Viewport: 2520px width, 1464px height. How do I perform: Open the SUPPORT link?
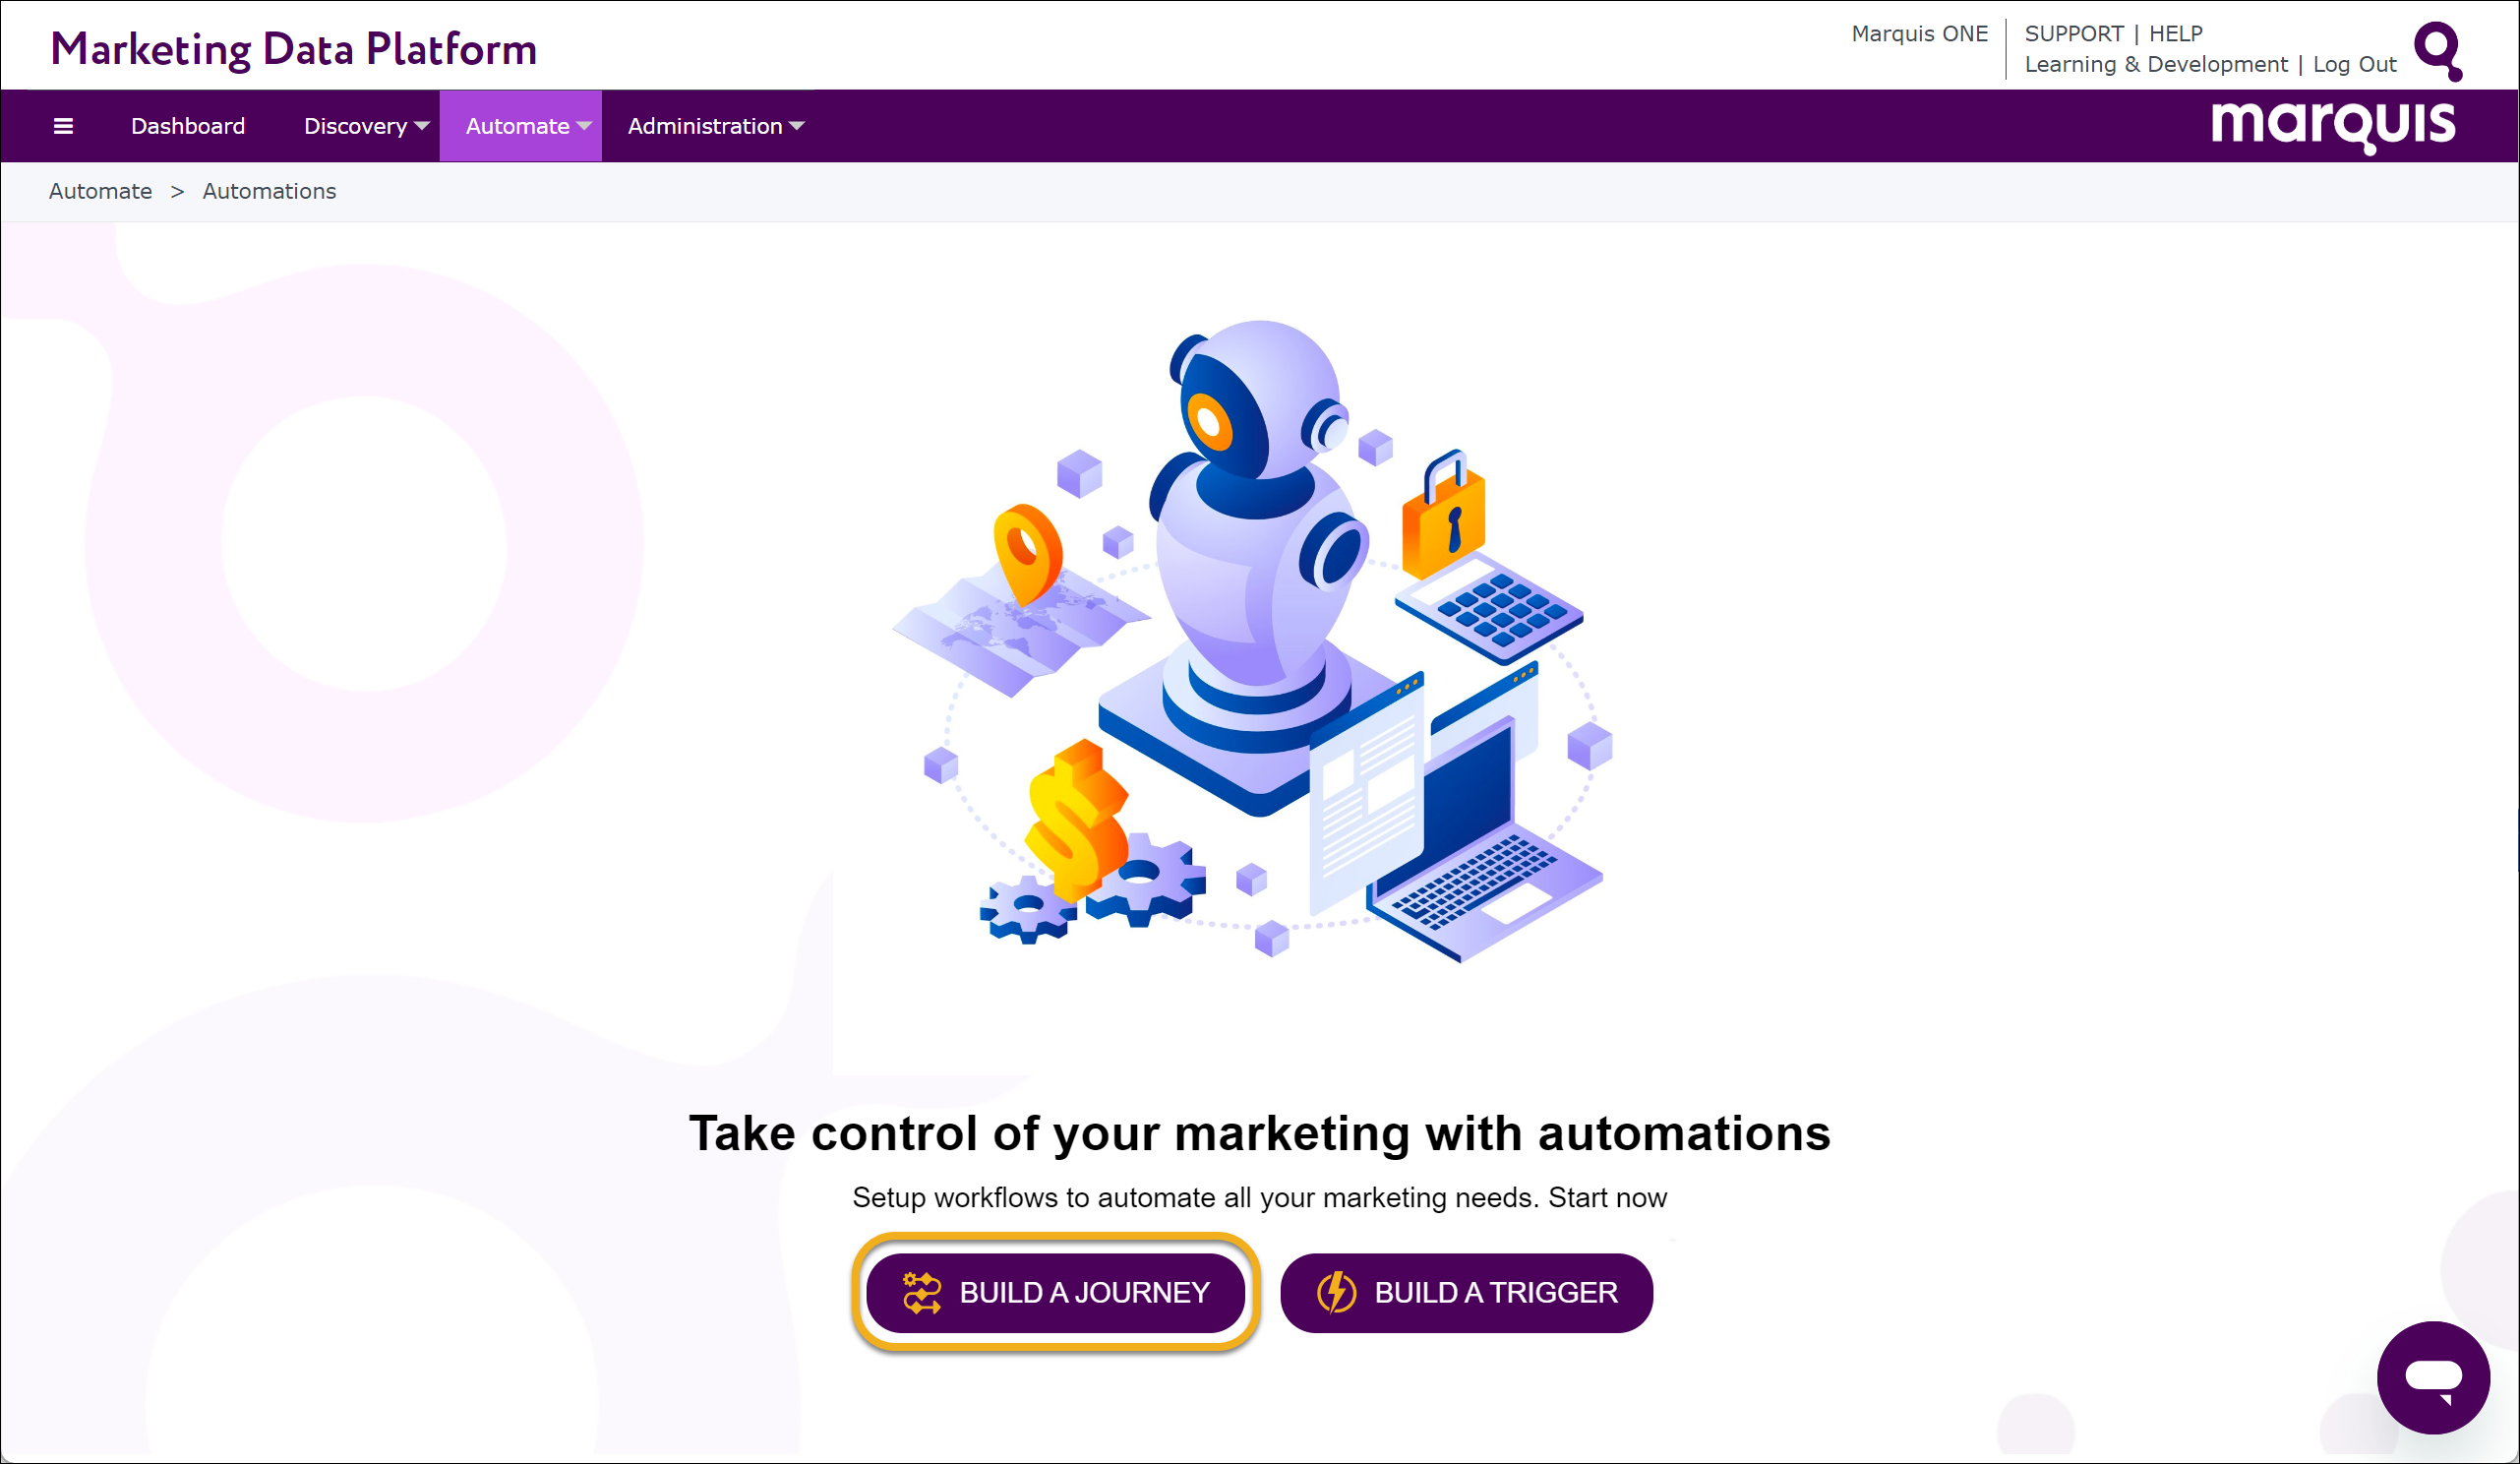tap(2074, 34)
